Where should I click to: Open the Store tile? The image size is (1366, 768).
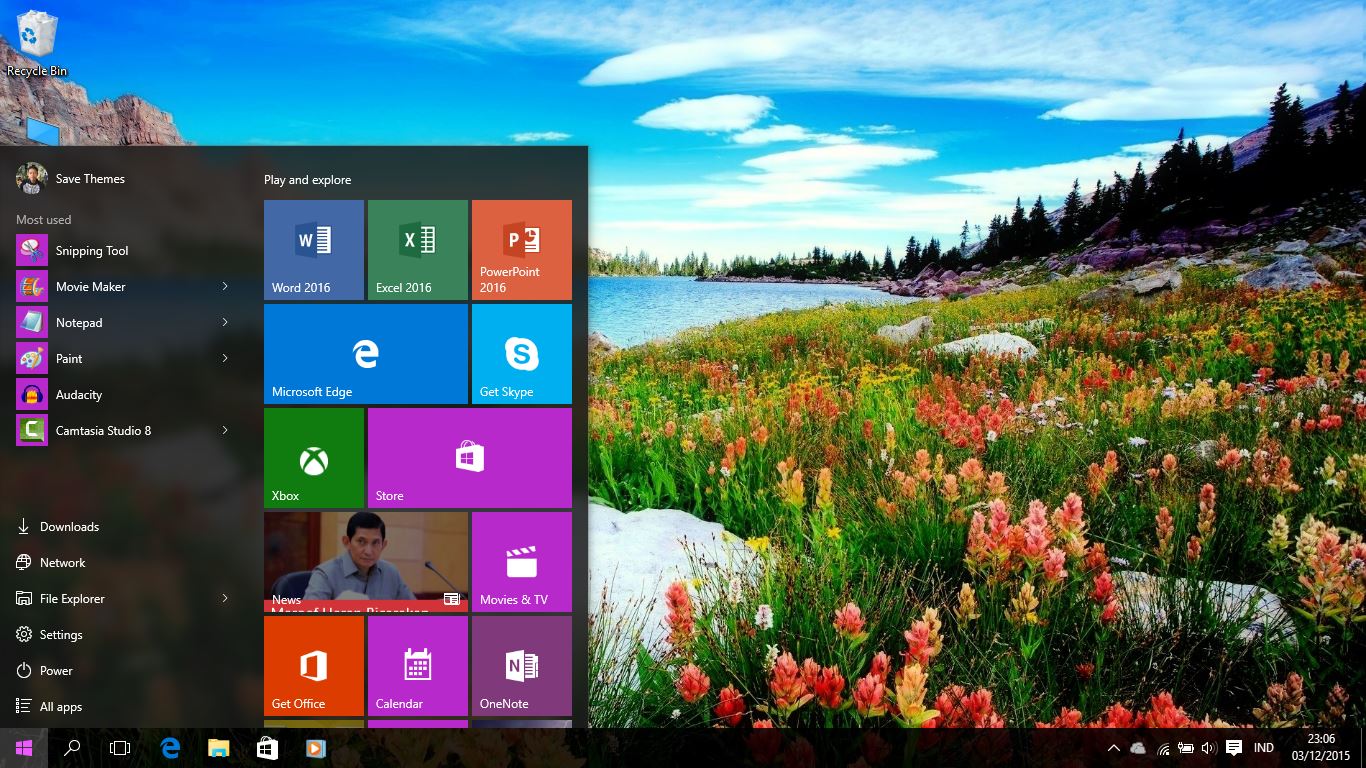[470, 458]
